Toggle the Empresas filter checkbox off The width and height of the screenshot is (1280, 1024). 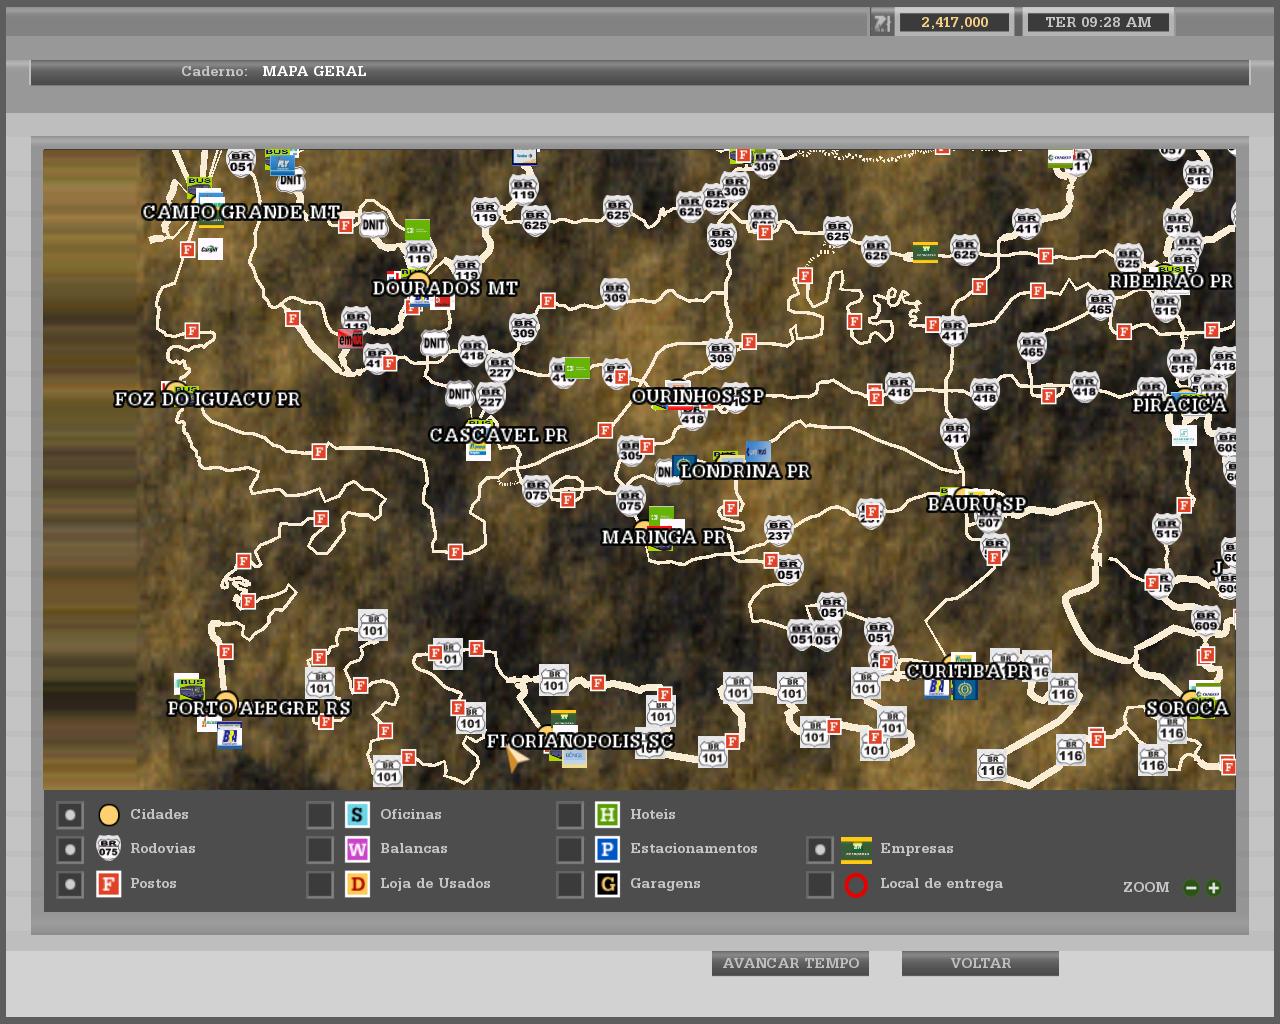point(820,849)
